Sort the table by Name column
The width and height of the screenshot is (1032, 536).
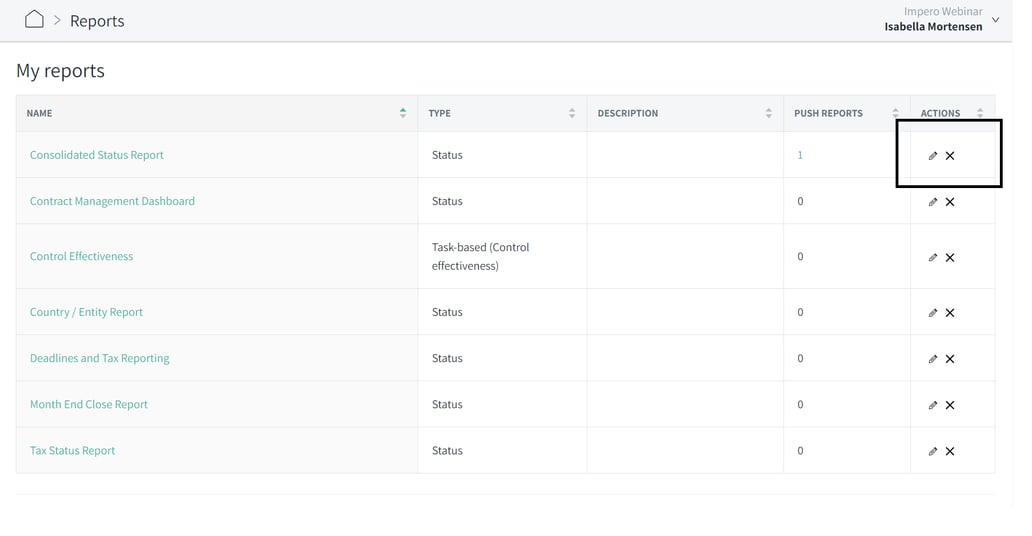(x=402, y=113)
